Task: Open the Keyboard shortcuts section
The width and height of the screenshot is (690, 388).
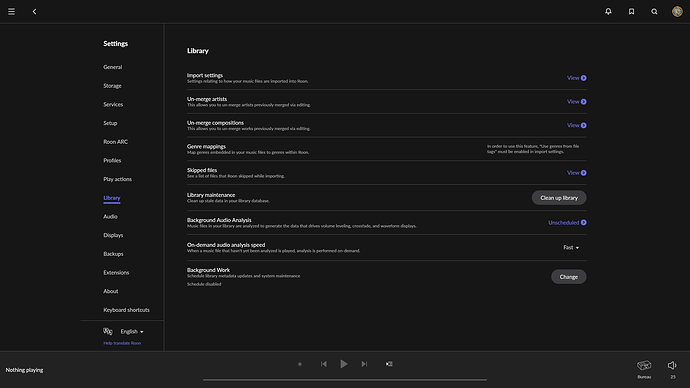Action: [x=126, y=310]
